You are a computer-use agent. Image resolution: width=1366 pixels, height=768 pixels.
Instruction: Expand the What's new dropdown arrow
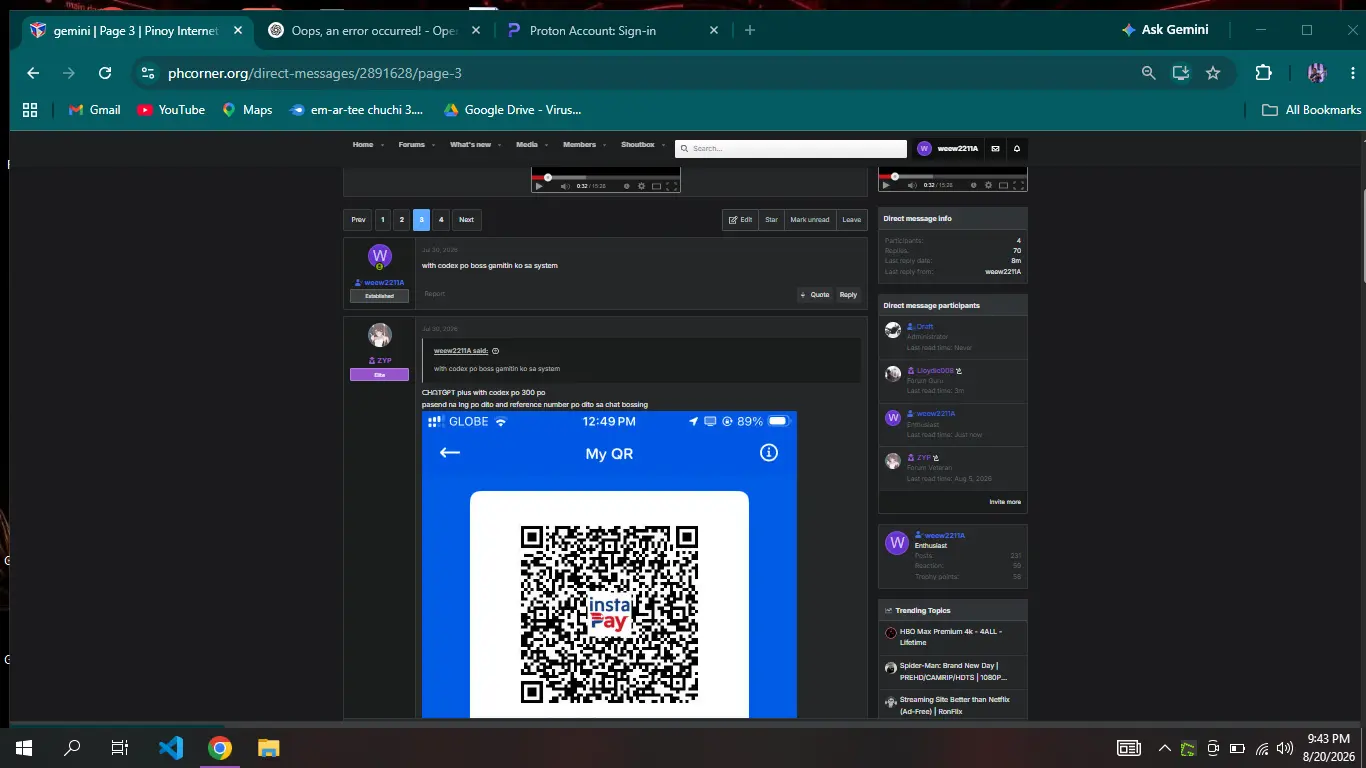(x=500, y=145)
